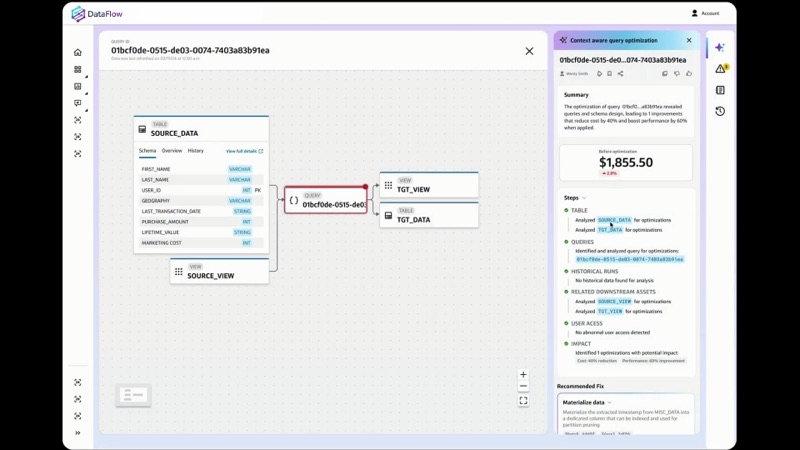Copy the optimization result
800x450 pixels.
(x=665, y=73)
